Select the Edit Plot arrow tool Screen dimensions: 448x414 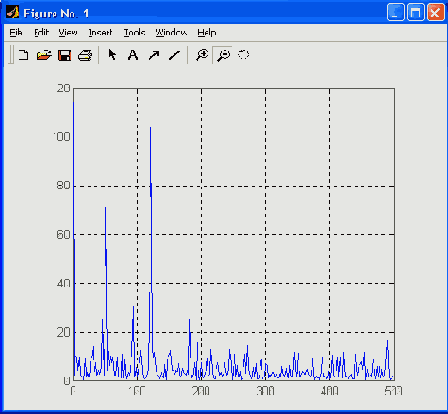coord(112,55)
